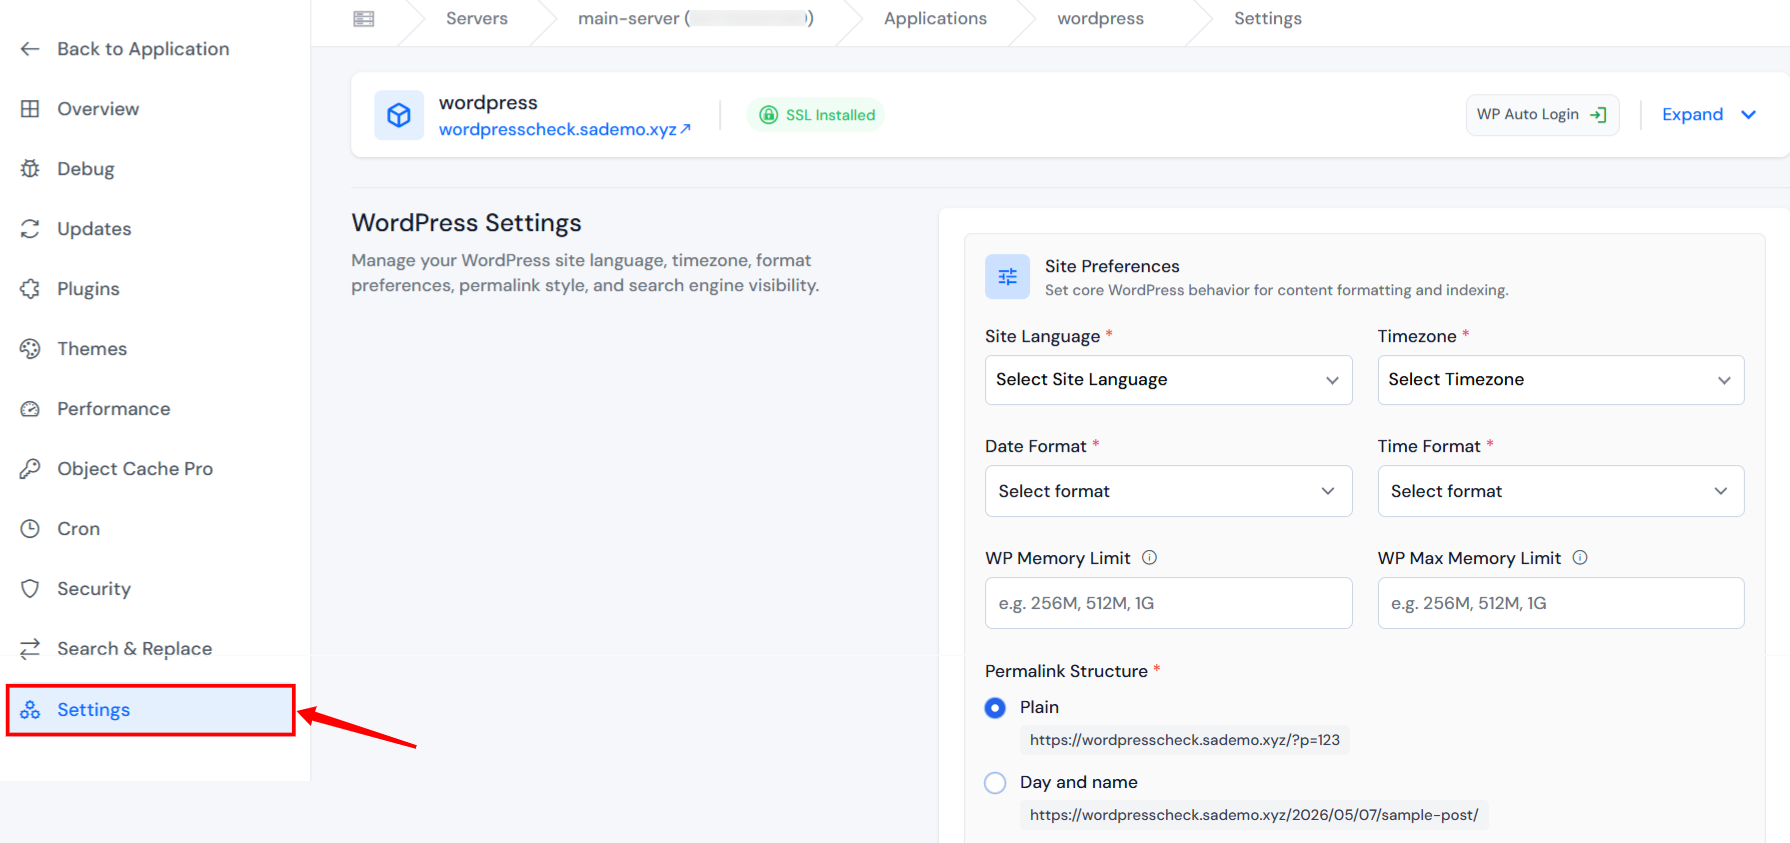Click the WP Max Memory Limit info icon
Viewport: 1790px width, 843px height.
tap(1580, 558)
